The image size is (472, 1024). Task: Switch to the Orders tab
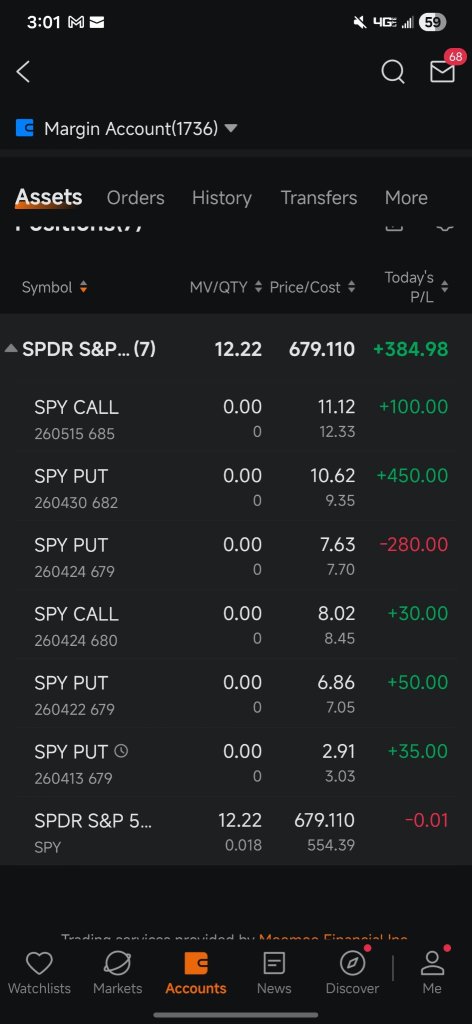(136, 198)
